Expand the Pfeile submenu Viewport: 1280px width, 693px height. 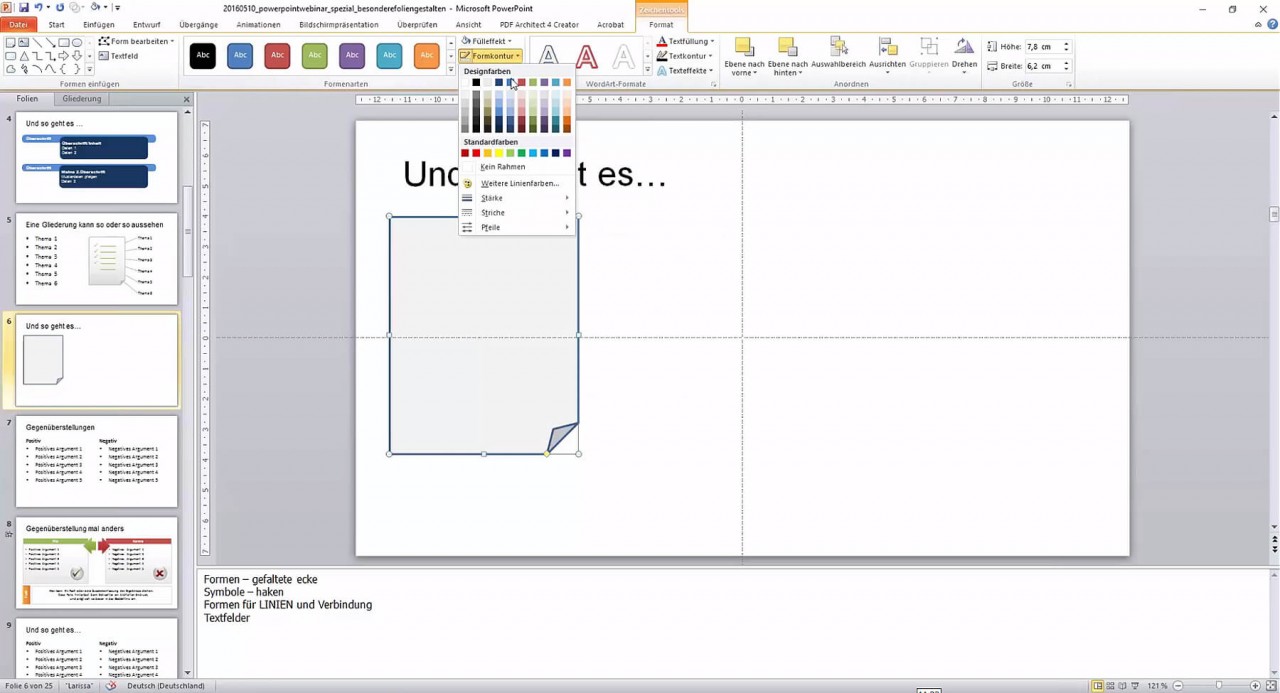(x=490, y=227)
